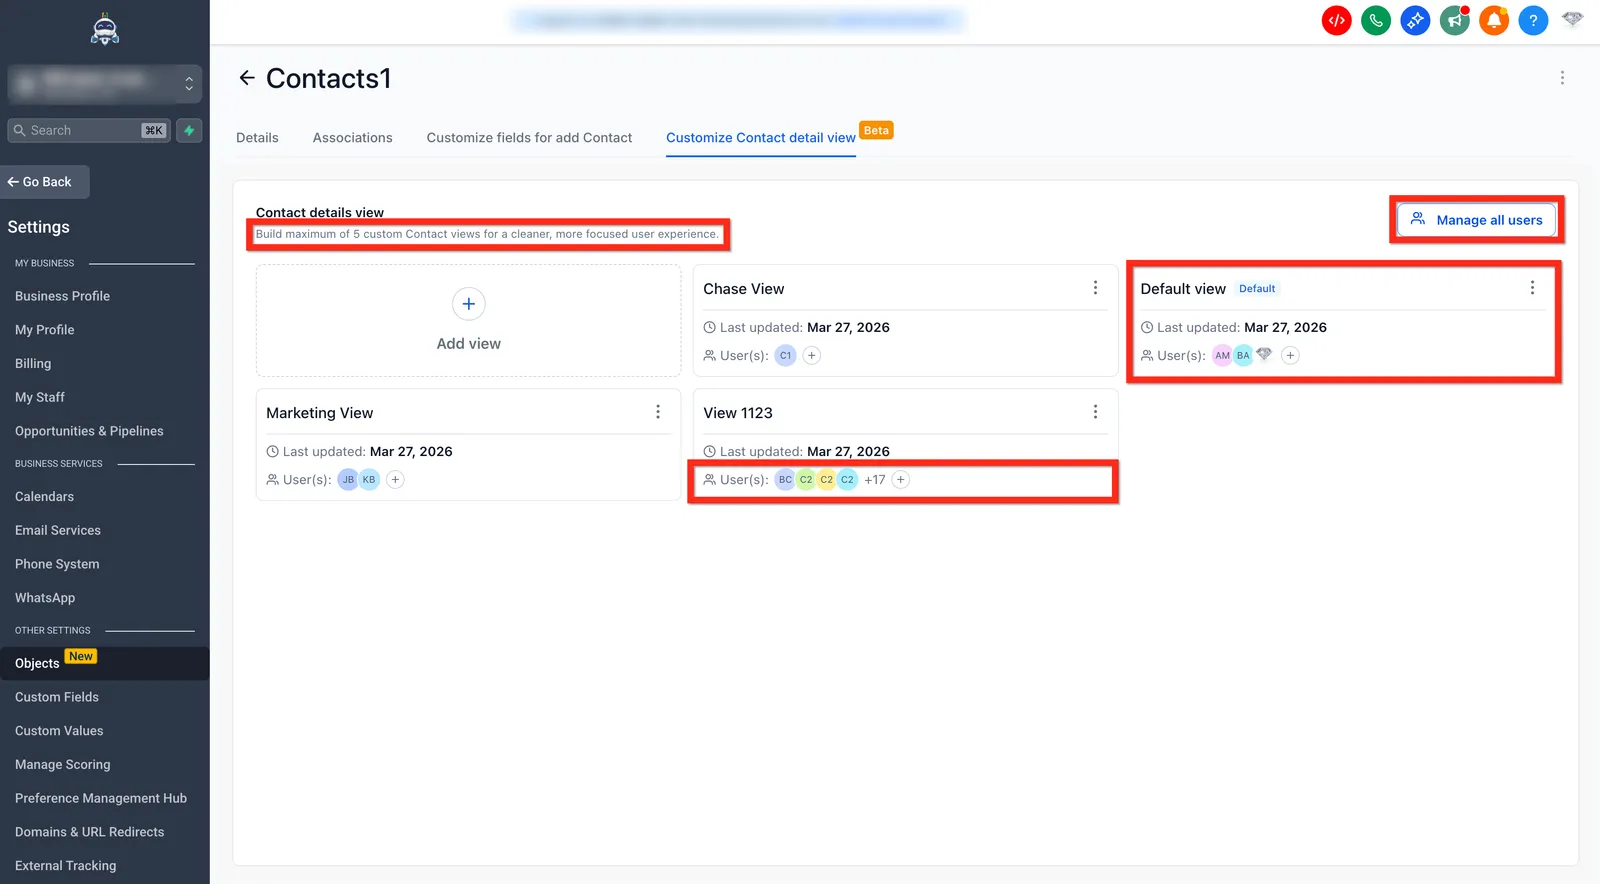Show the +17 more users in View 1123
1600x884 pixels.
(875, 480)
